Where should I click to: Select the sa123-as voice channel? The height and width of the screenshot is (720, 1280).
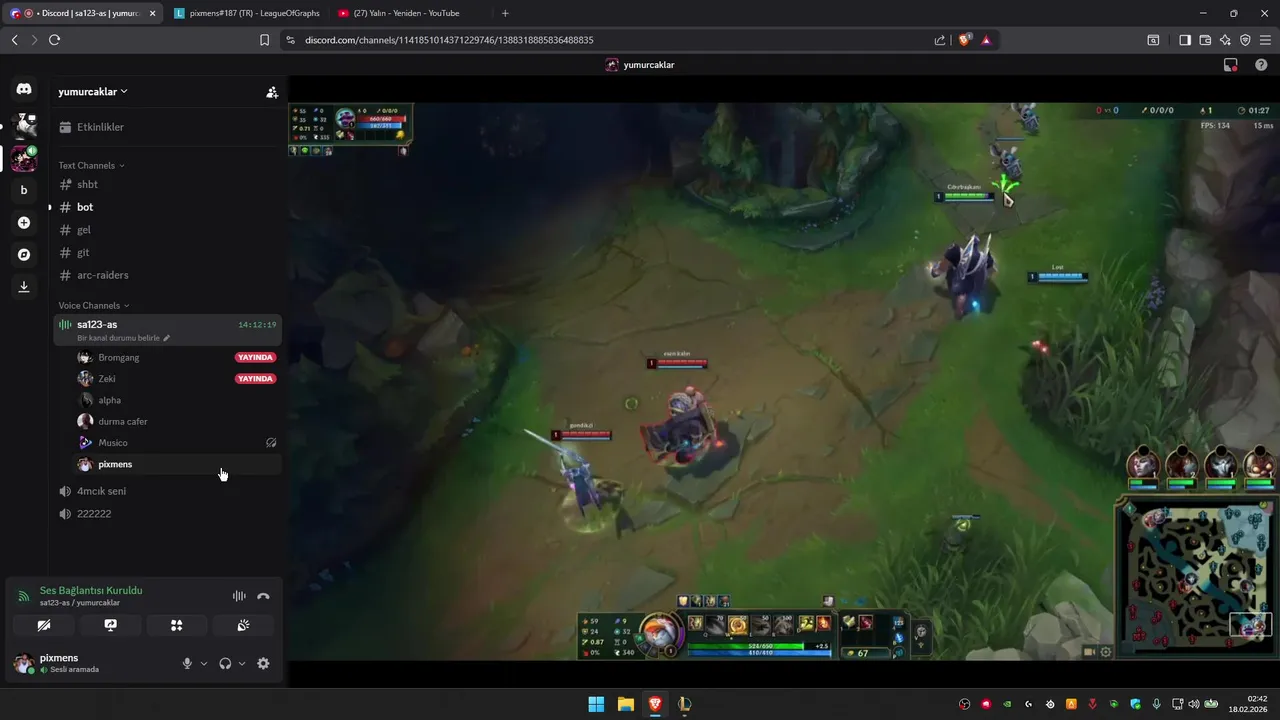(167, 329)
